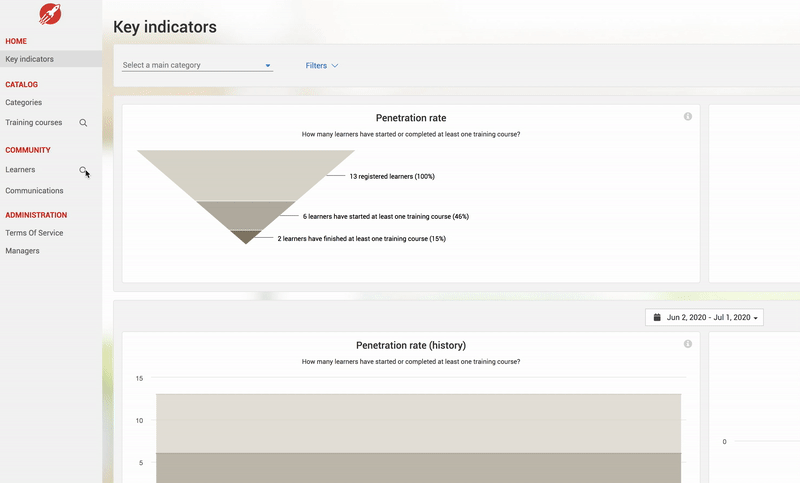
Task: Click the top funnel segment for registered learners
Action: pyautogui.click(x=246, y=175)
